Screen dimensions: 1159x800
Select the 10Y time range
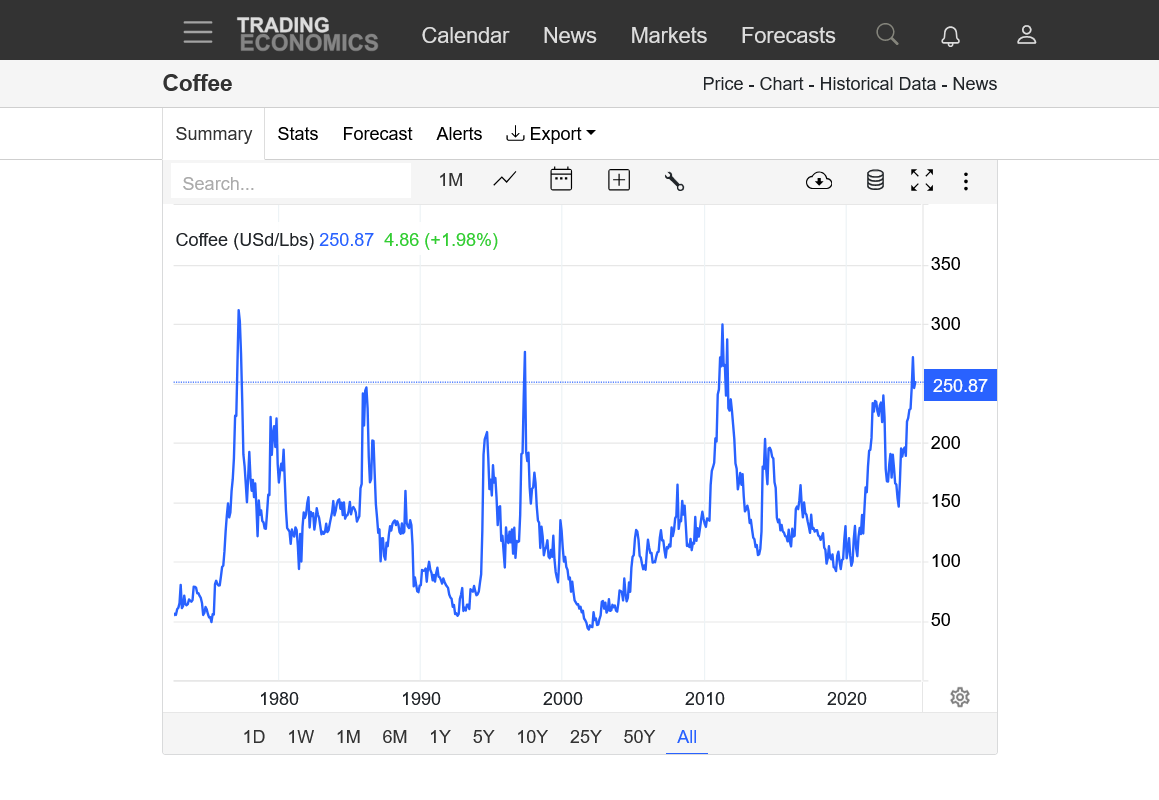[532, 737]
